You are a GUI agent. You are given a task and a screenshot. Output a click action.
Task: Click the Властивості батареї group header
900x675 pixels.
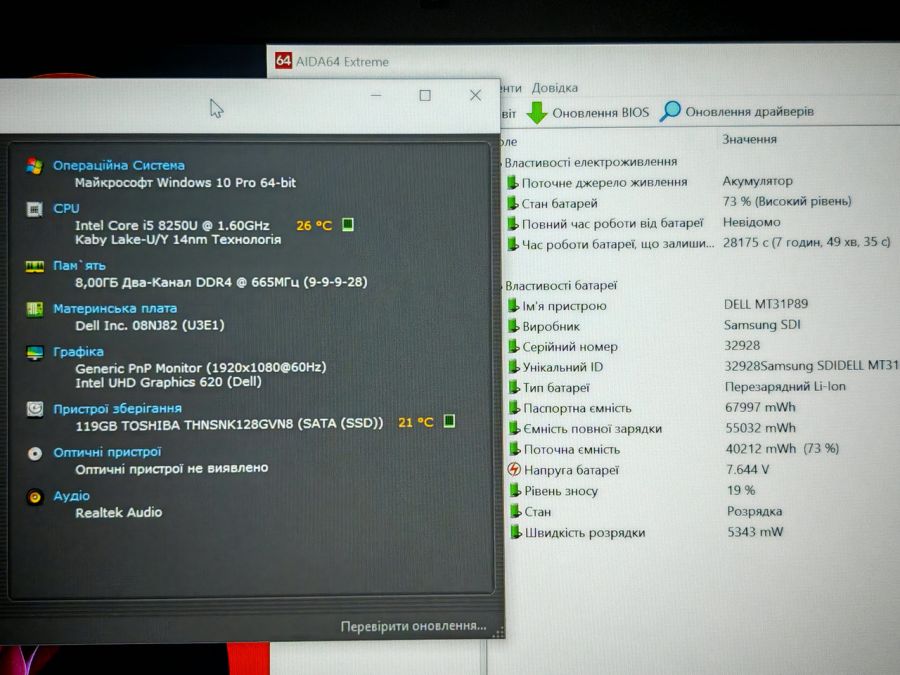(561, 285)
